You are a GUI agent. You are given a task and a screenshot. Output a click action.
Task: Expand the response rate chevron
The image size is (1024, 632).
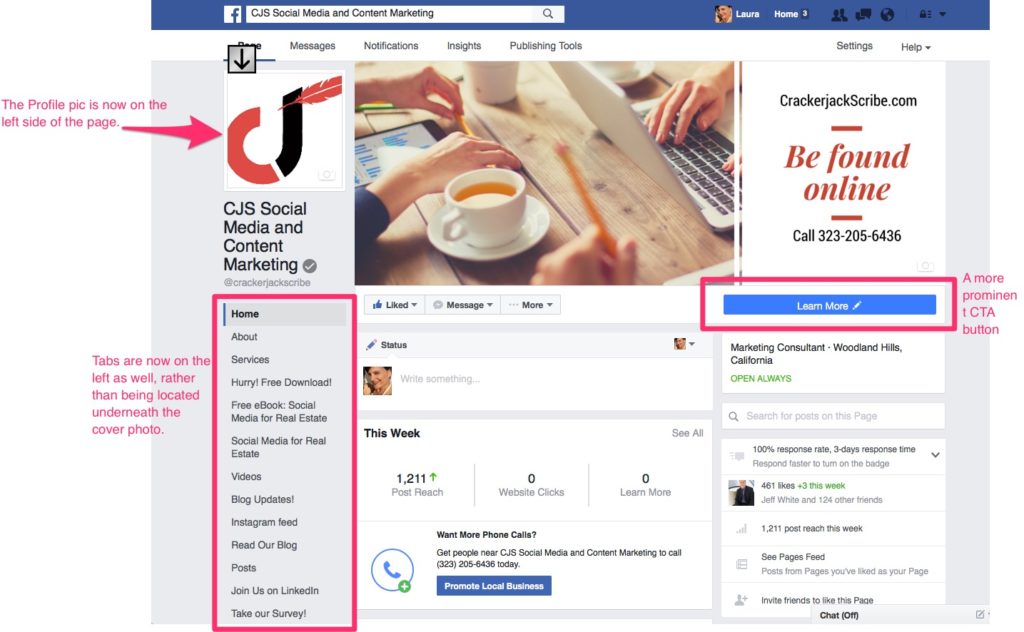pos(935,455)
